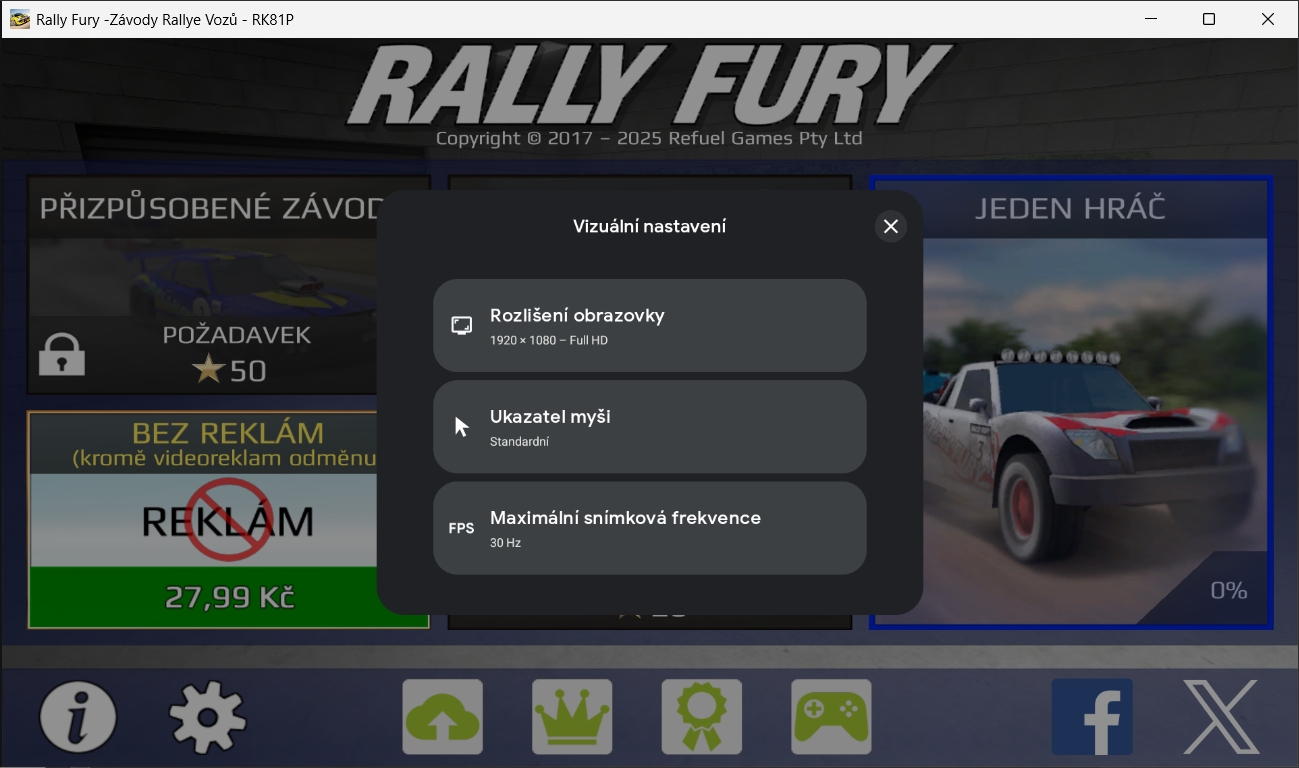The image size is (1299, 768).
Task: Open game settings gear icon
Action: point(207,717)
